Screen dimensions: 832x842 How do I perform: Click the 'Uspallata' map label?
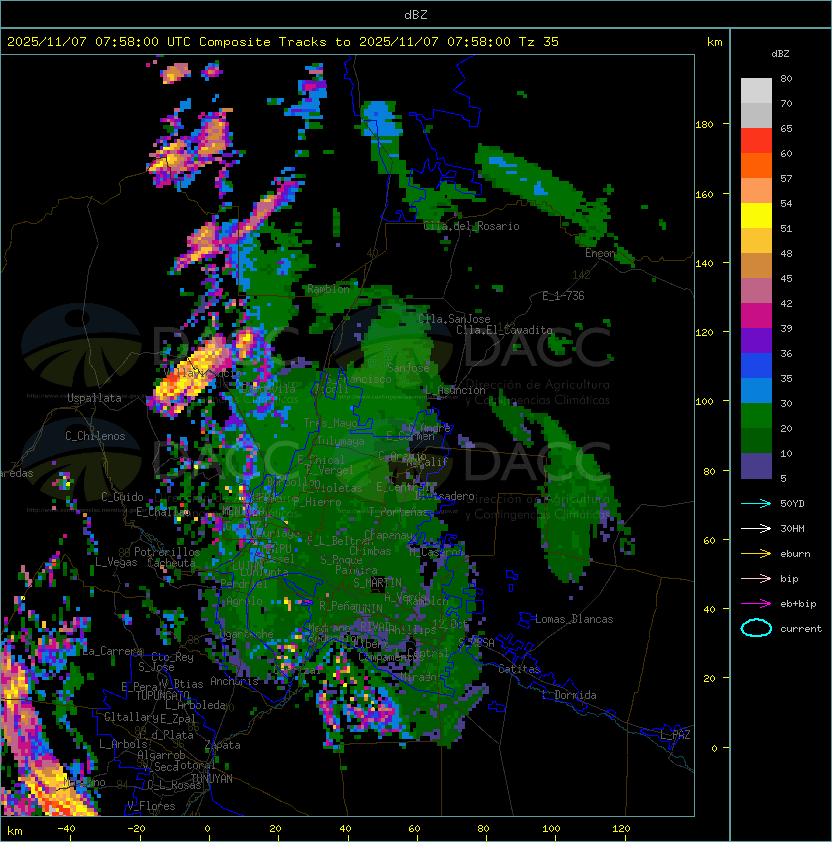94,398
